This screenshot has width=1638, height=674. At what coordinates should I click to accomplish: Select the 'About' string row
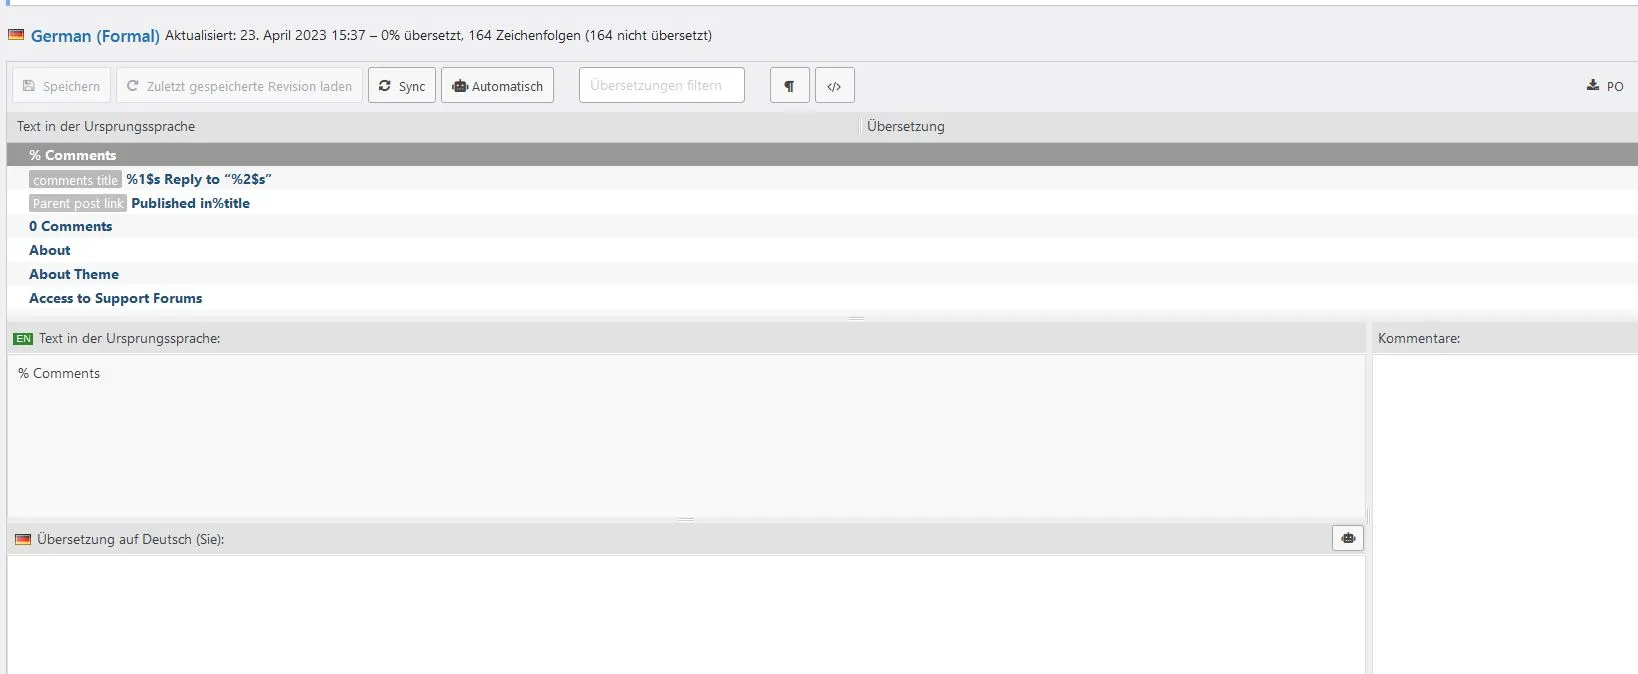(822, 250)
